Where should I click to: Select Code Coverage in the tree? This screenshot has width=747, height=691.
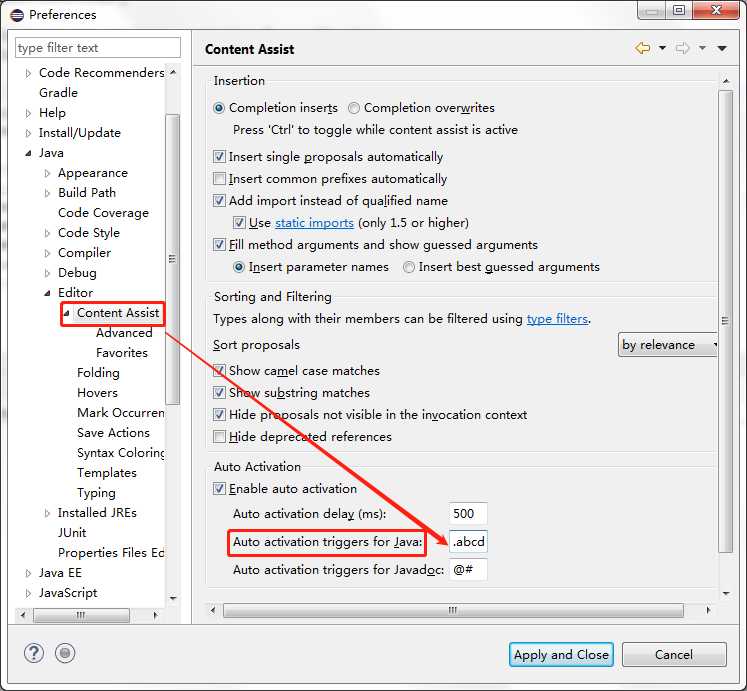coord(103,213)
